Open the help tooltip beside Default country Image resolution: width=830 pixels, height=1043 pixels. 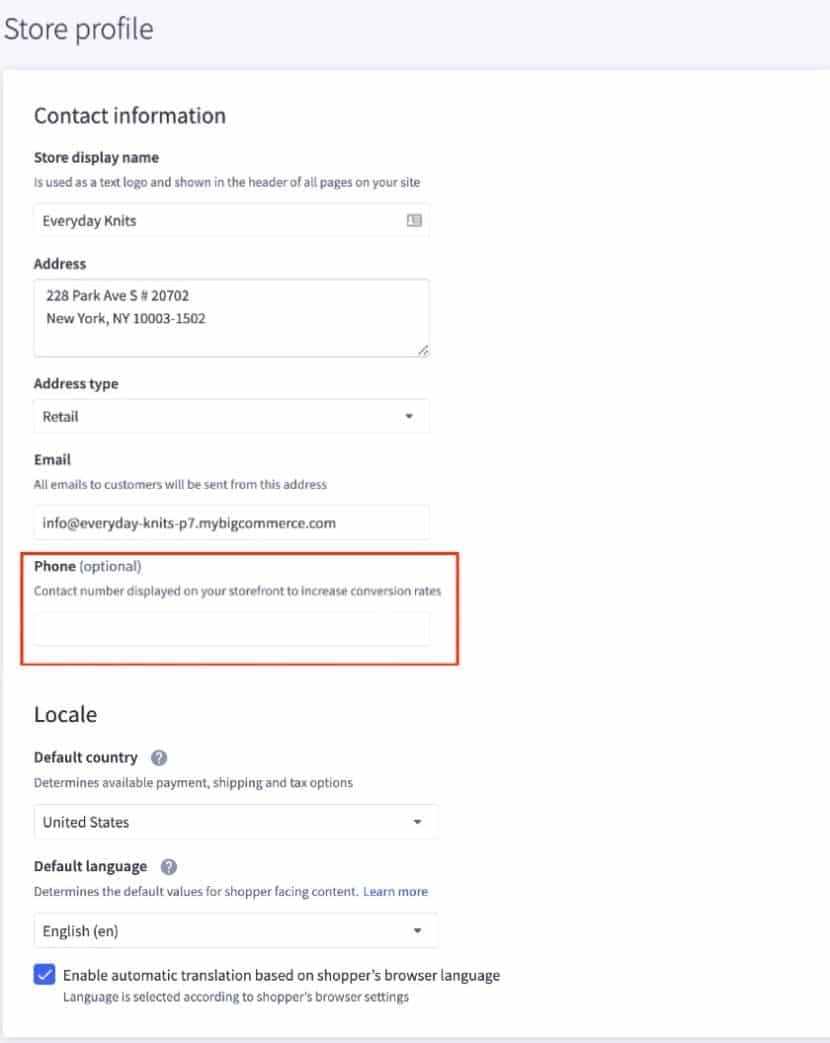coord(158,757)
